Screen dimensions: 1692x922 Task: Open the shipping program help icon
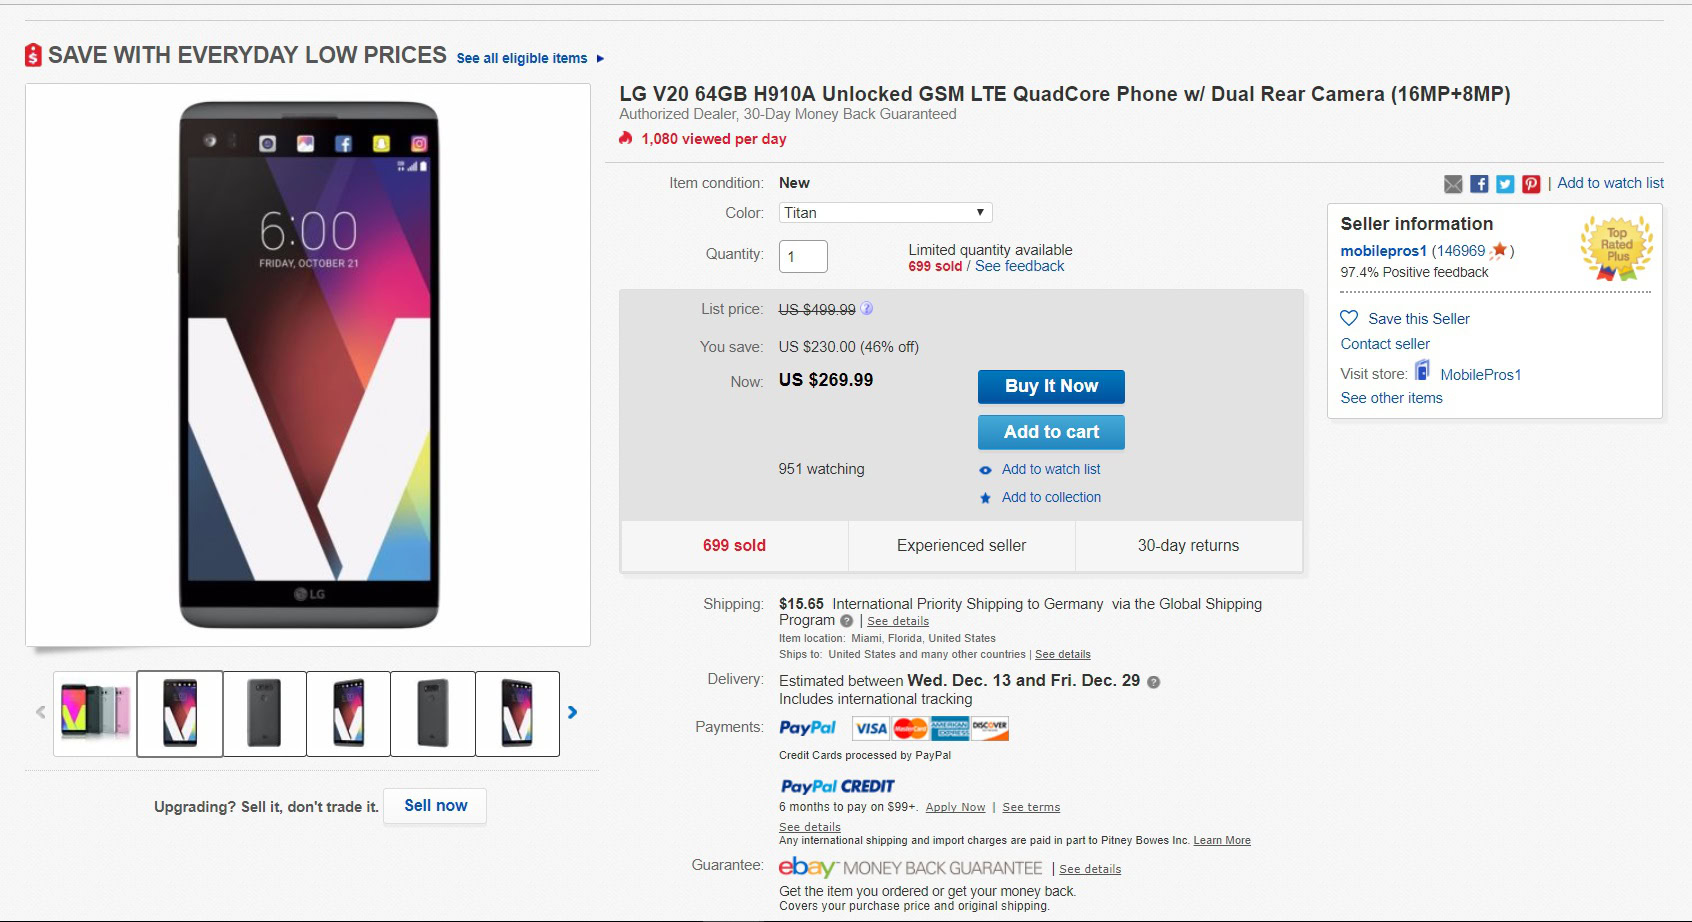pos(847,621)
